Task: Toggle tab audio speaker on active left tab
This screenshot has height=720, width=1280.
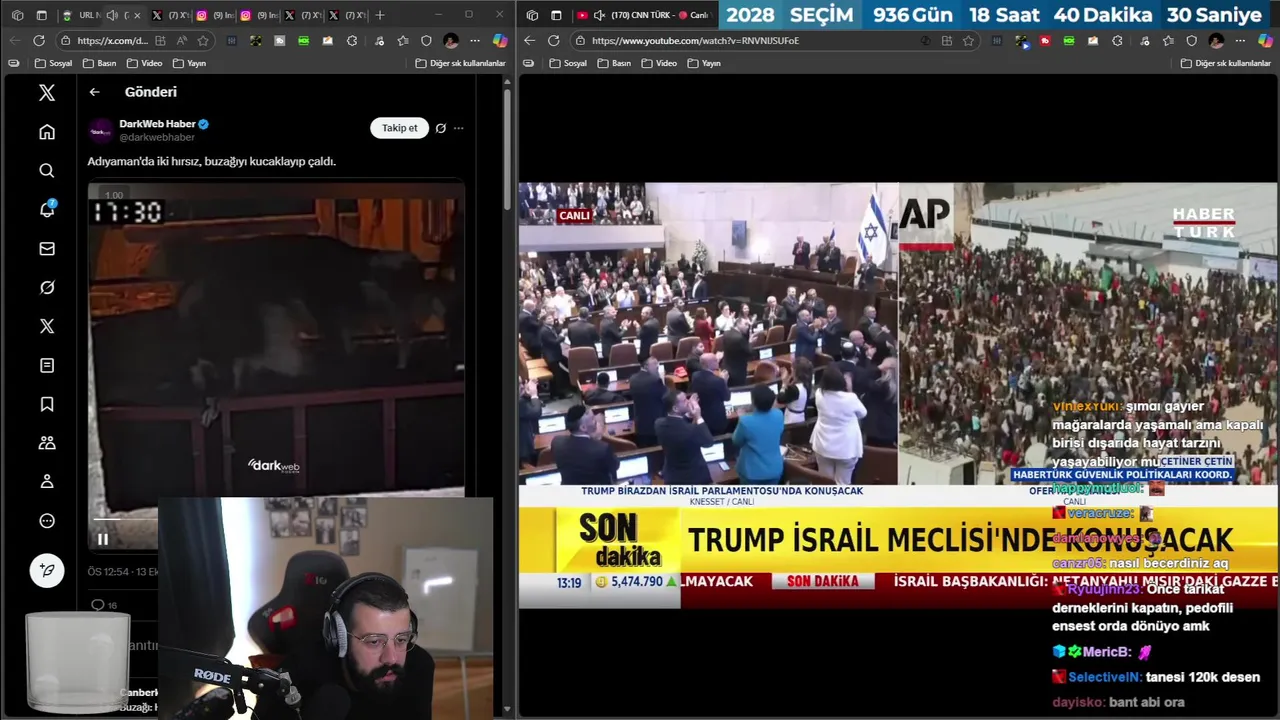Action: (x=112, y=15)
